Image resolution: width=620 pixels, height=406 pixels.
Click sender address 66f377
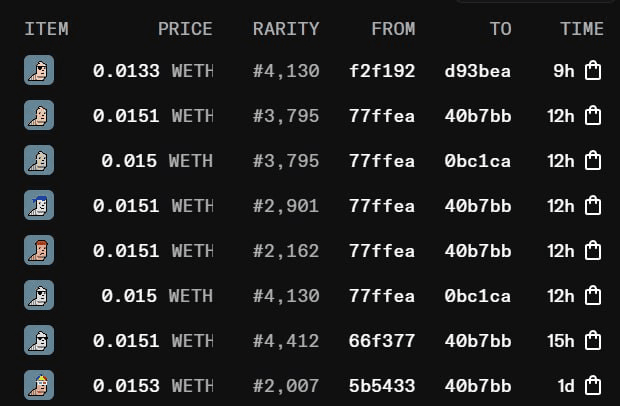point(381,341)
